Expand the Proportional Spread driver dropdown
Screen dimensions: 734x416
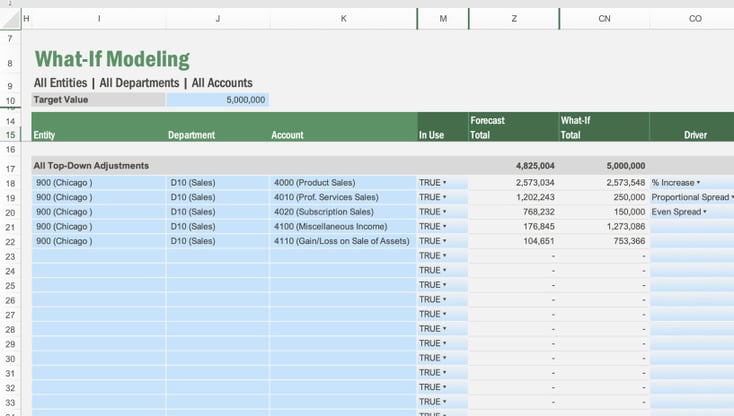pos(732,198)
